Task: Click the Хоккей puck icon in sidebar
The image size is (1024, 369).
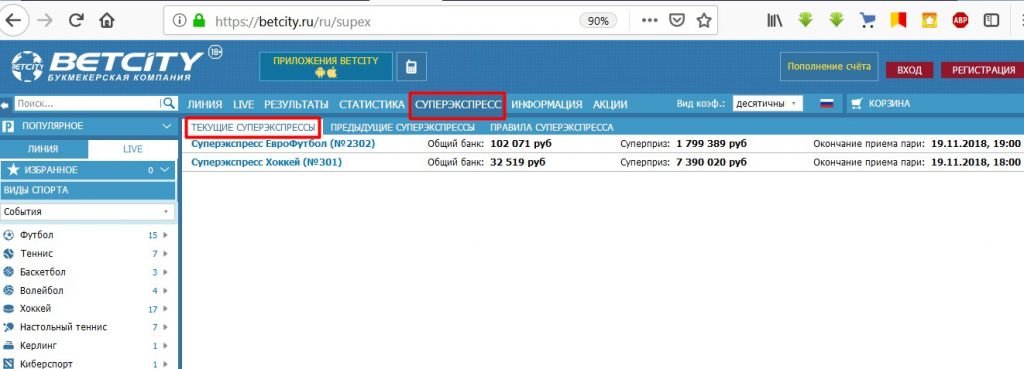Action: [x=8, y=309]
